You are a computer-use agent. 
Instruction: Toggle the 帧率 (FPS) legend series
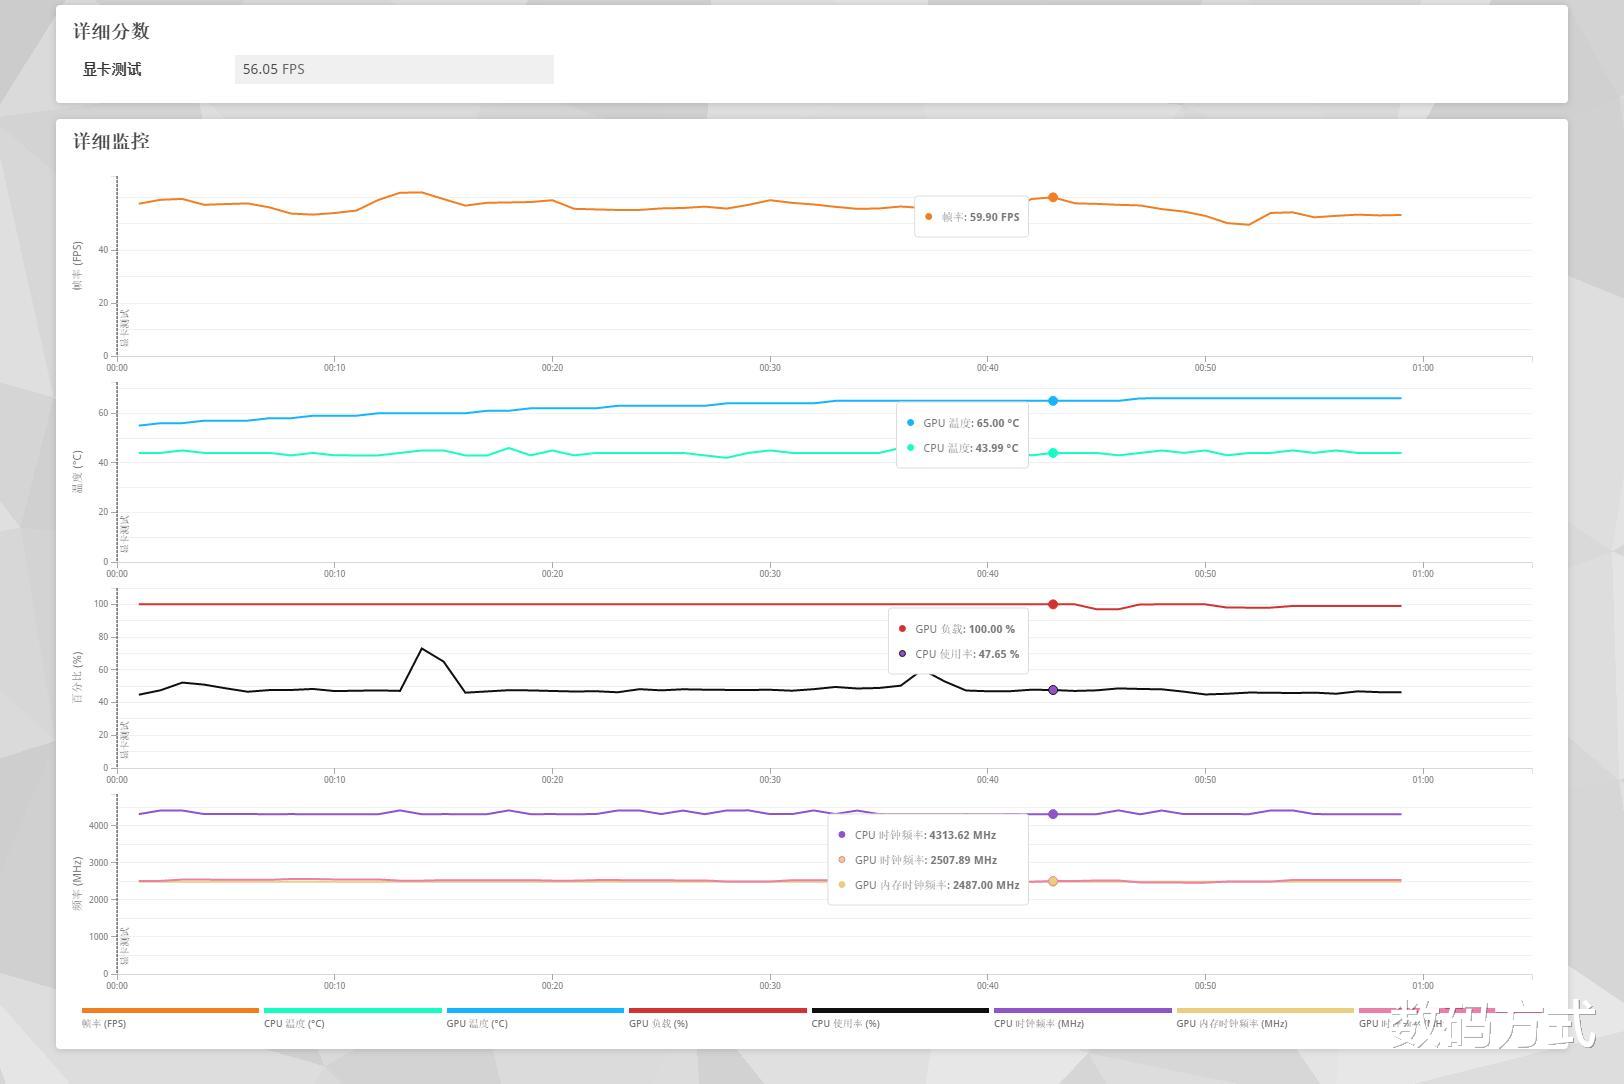point(104,1023)
